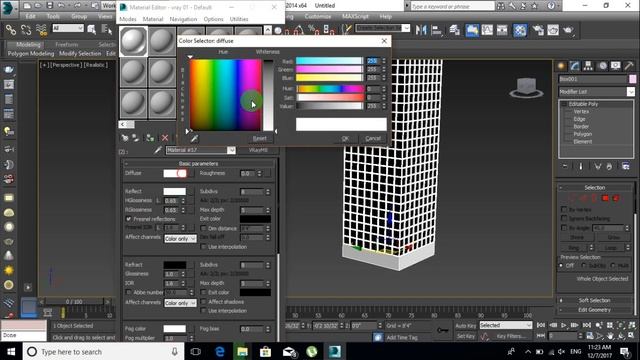This screenshot has height=360, width=640.
Task: Open the Hierarchy panel icon
Action: coord(588,66)
